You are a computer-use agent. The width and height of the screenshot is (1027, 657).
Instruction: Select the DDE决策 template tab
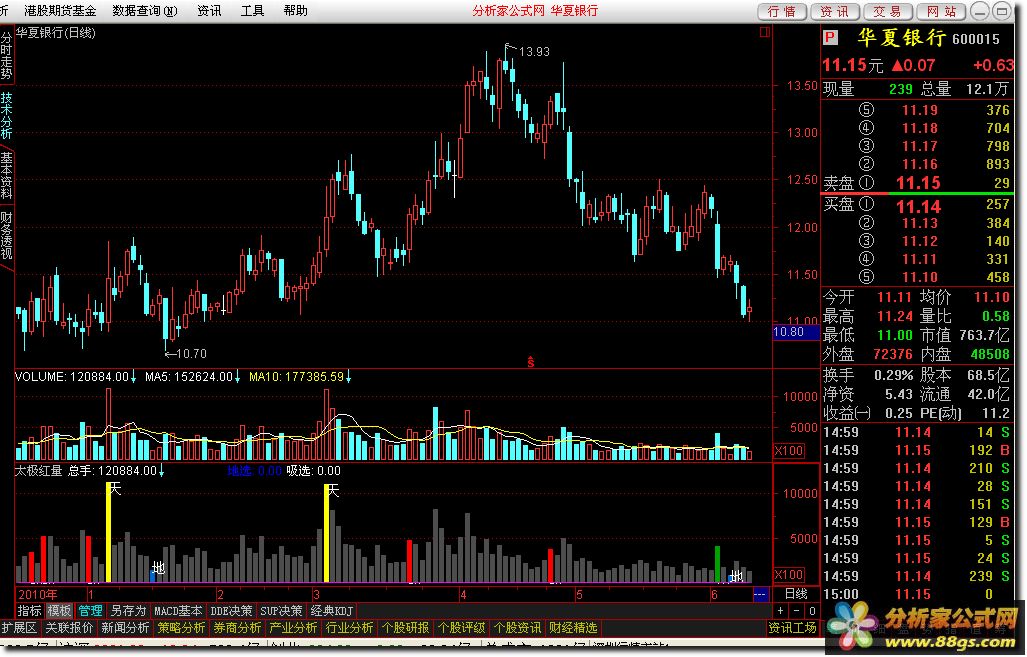click(231, 610)
